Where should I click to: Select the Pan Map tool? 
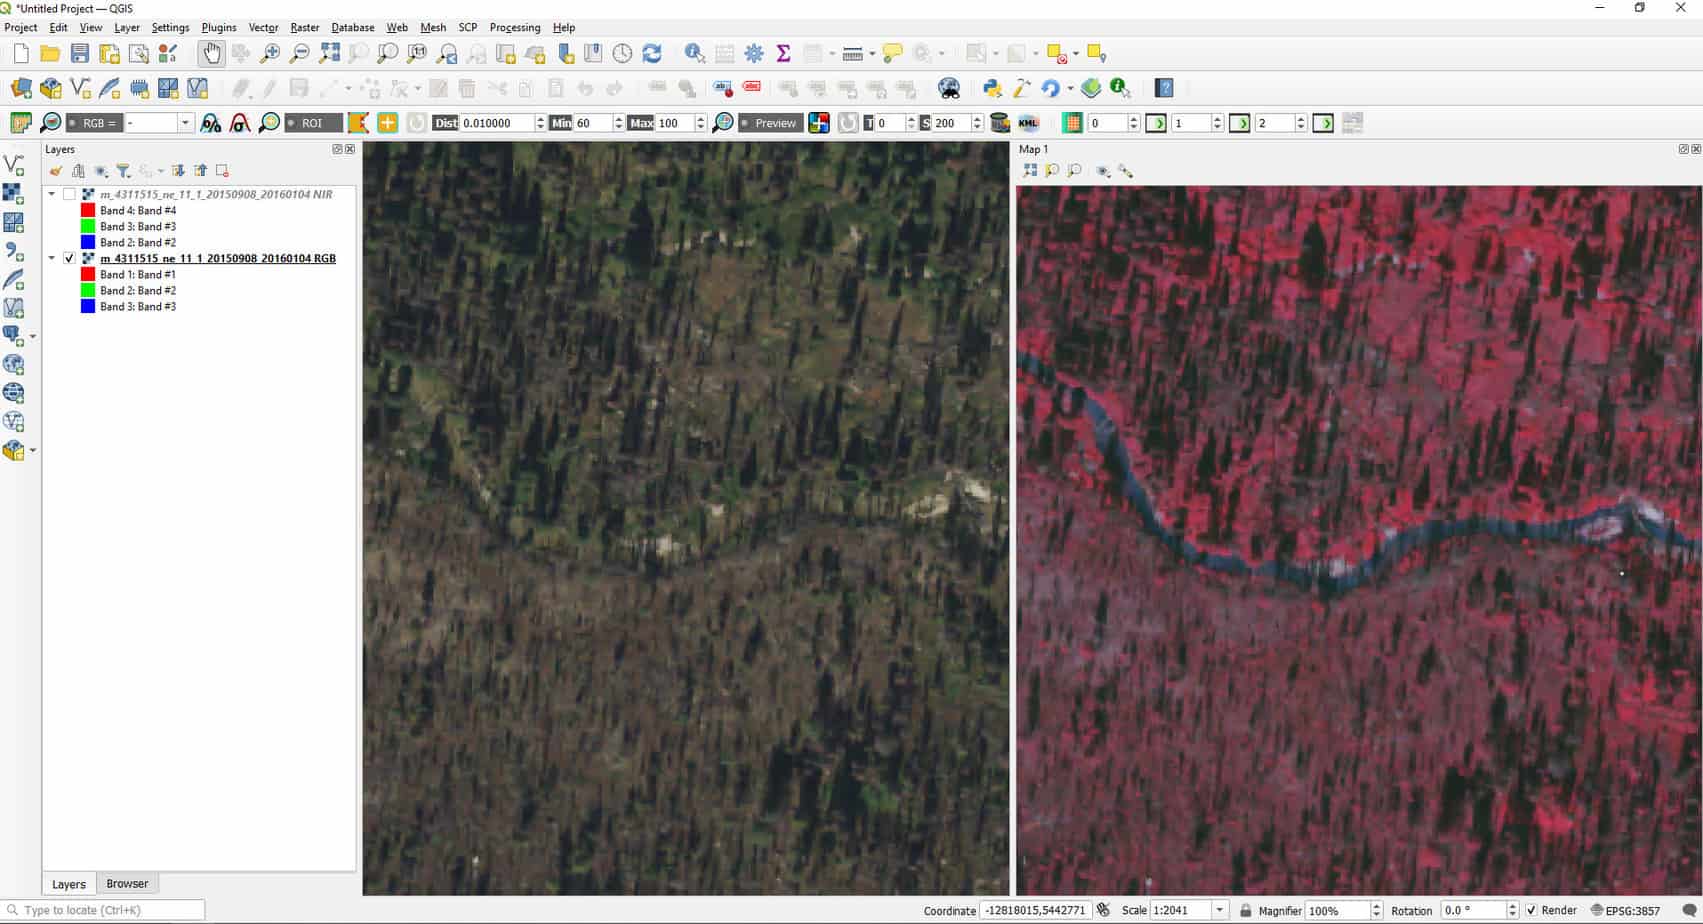(211, 53)
